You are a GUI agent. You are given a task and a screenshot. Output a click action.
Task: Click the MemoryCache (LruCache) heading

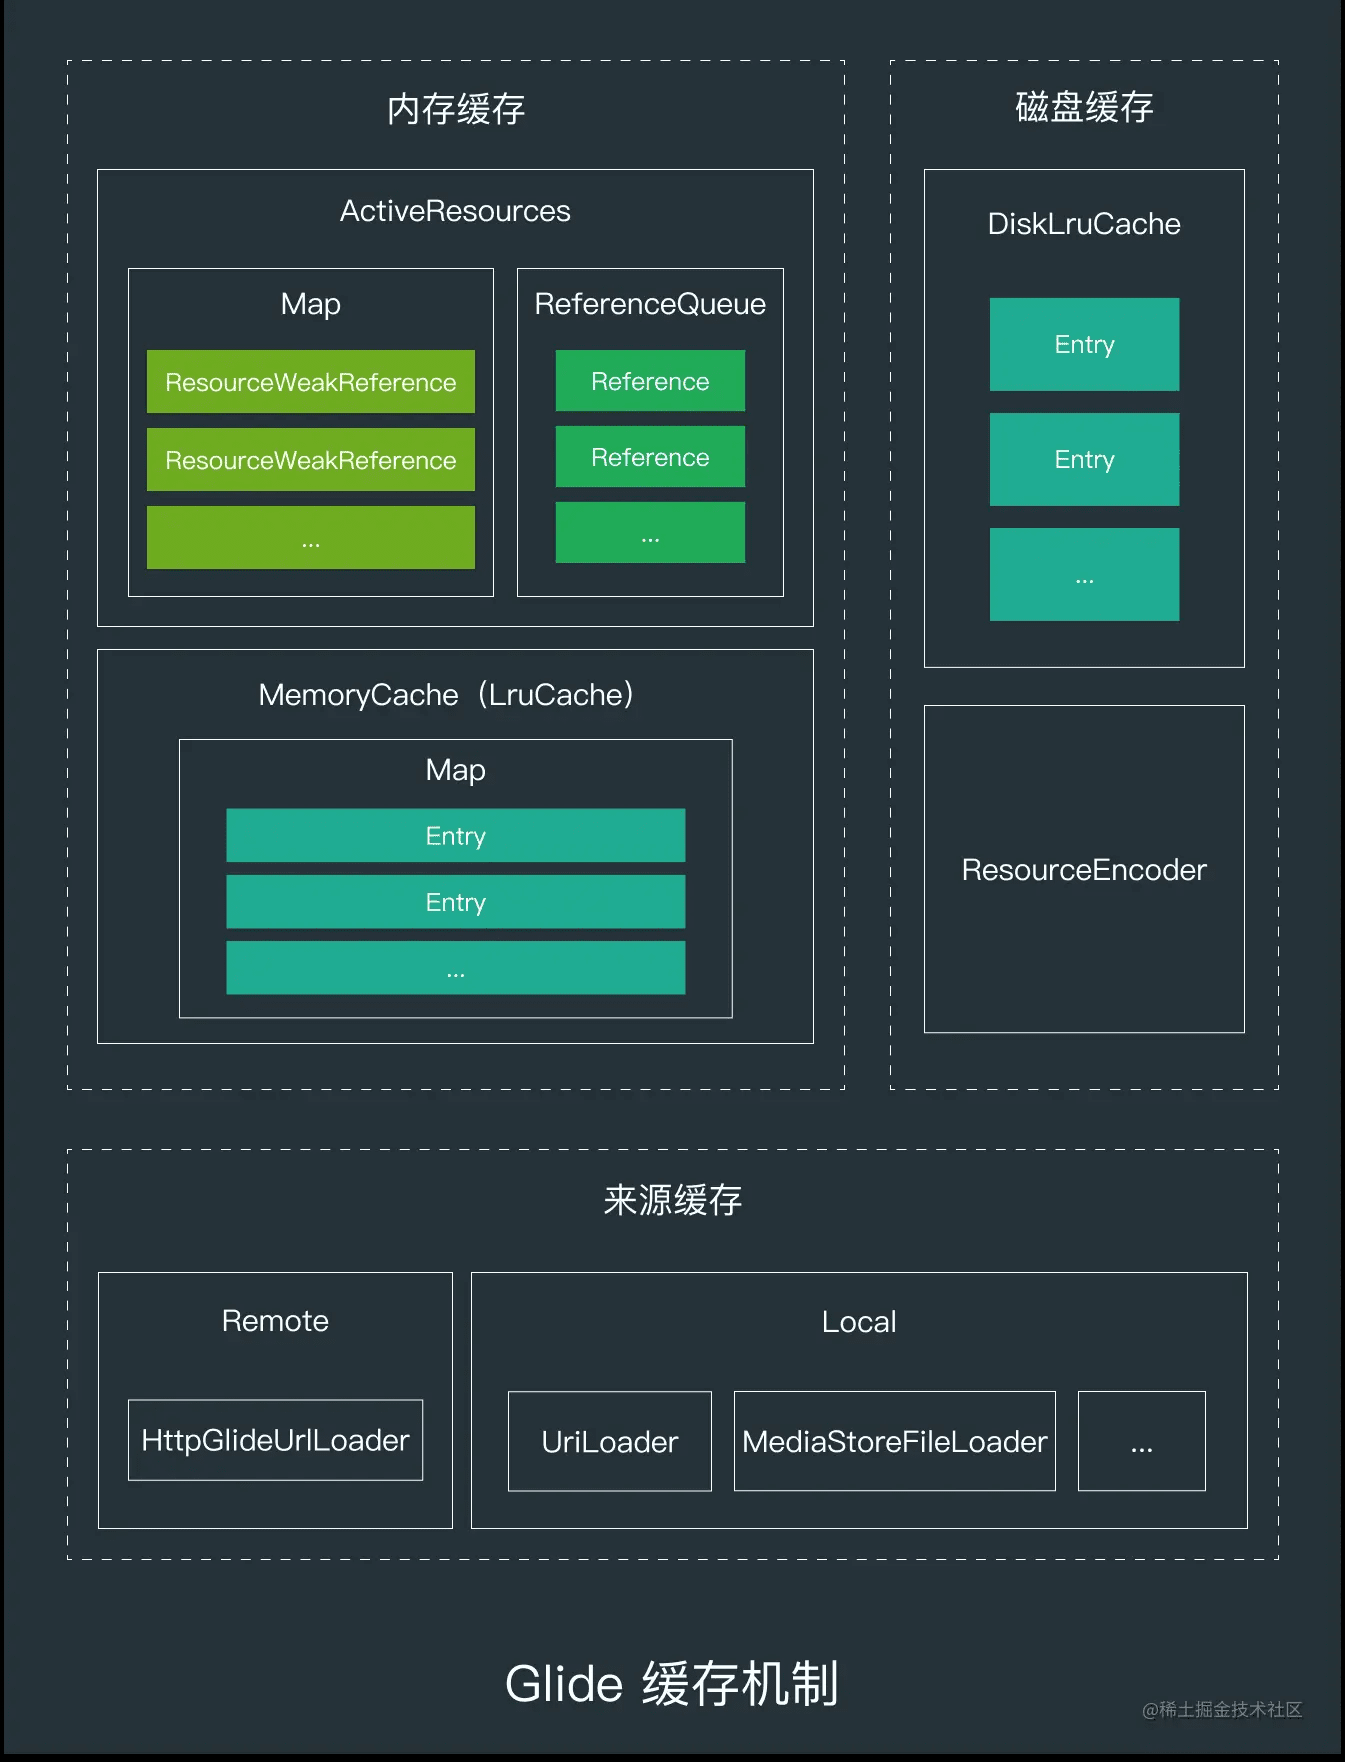pyautogui.click(x=446, y=694)
